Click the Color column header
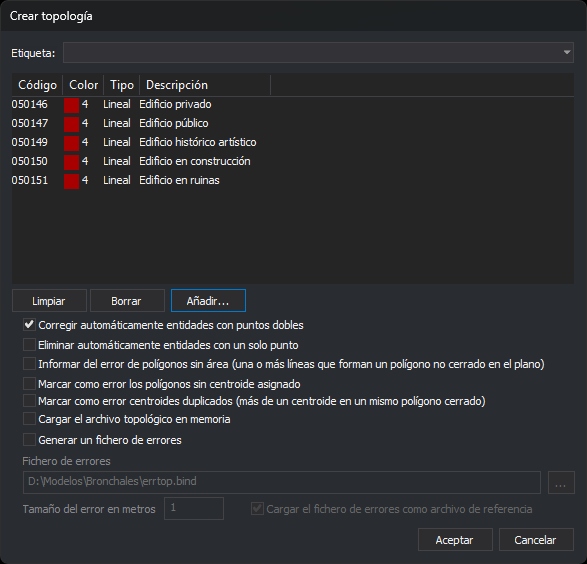The height and width of the screenshot is (564, 587). (83, 85)
